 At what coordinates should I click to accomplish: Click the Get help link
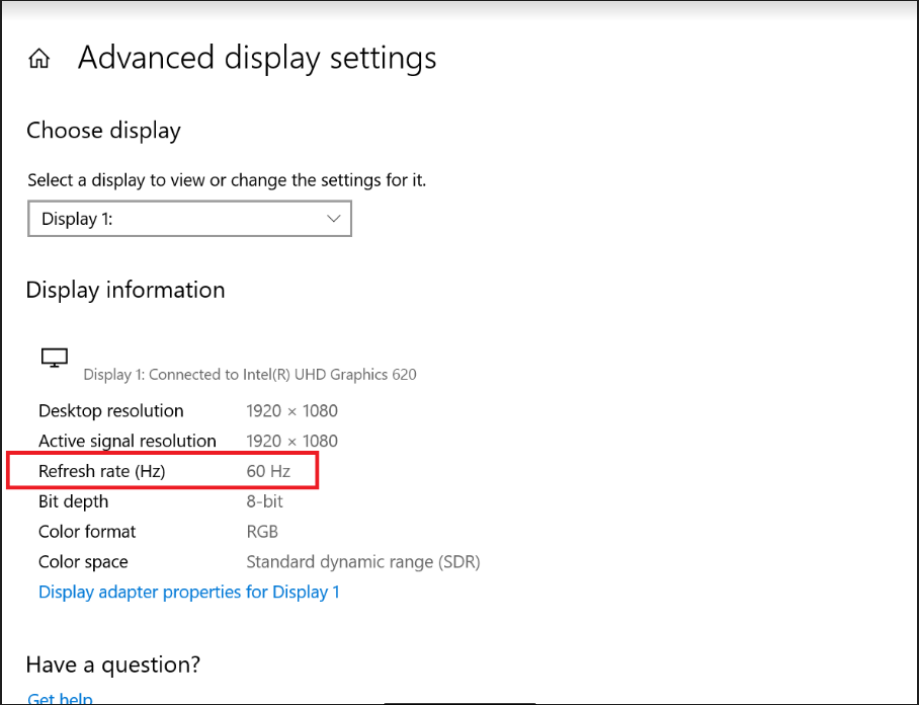[x=60, y=698]
